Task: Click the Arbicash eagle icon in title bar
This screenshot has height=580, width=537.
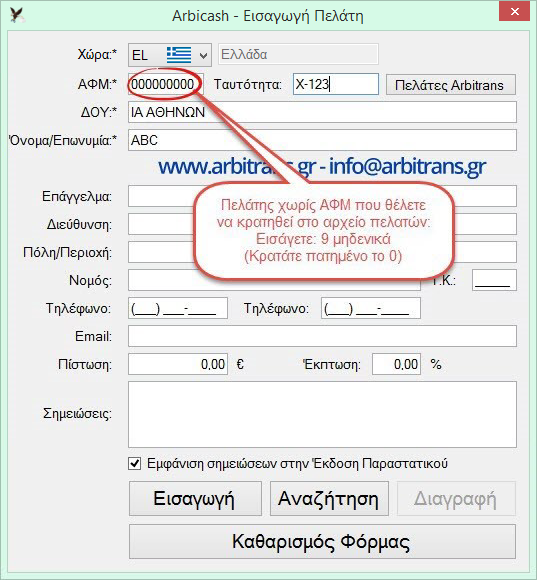Action: (x=17, y=15)
